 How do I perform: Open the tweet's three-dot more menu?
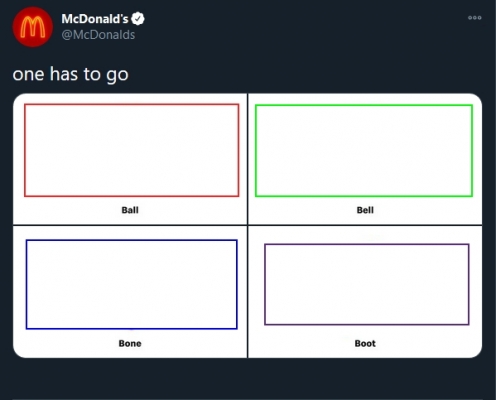(x=475, y=18)
